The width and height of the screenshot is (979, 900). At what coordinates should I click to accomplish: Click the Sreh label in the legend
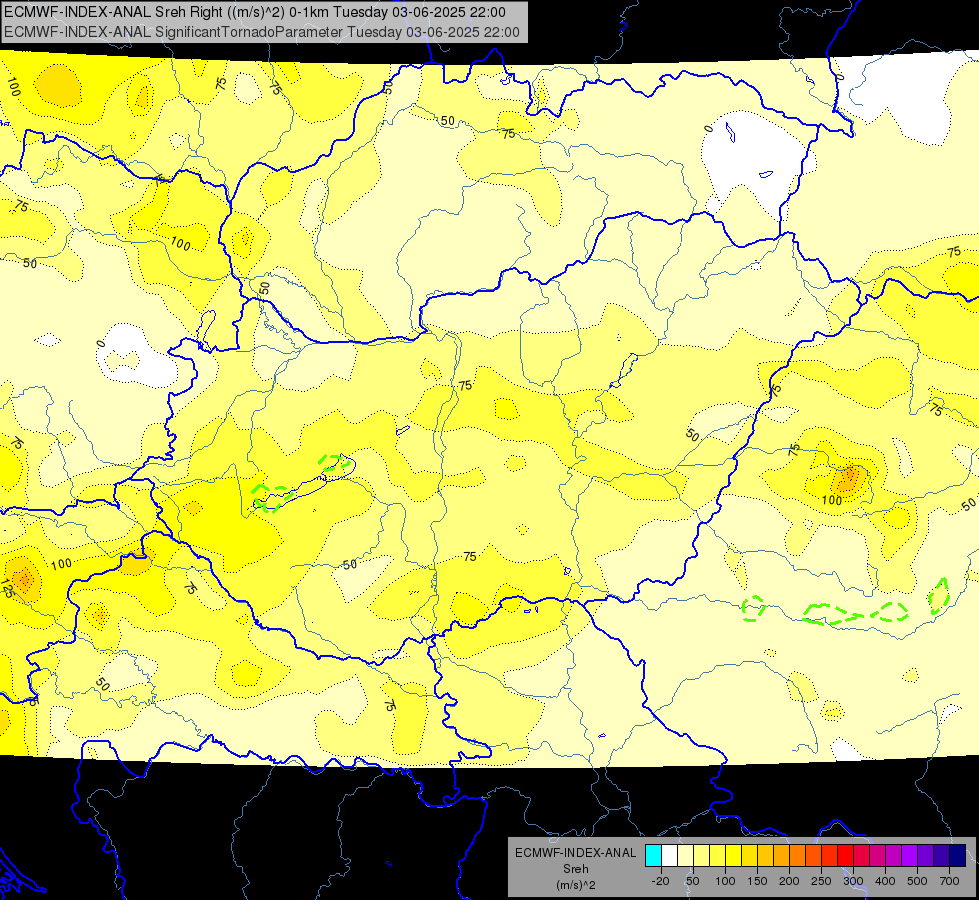575,869
